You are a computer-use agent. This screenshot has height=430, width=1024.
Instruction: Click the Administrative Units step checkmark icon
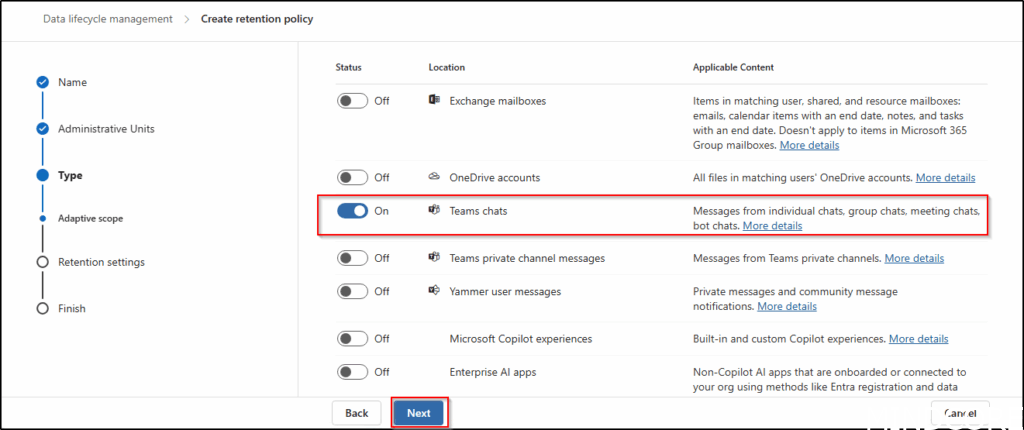(x=42, y=129)
